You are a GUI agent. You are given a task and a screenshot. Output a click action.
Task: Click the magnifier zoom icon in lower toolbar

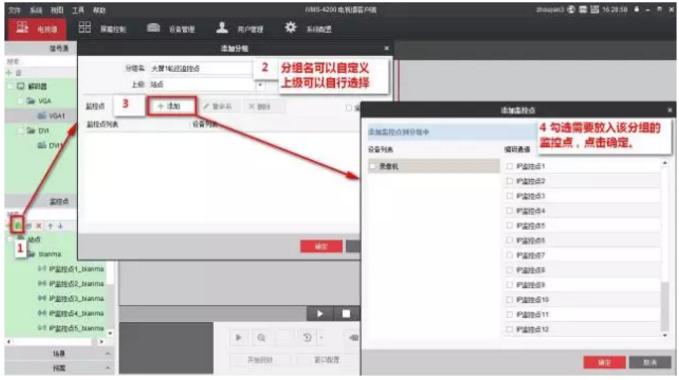[261, 338]
